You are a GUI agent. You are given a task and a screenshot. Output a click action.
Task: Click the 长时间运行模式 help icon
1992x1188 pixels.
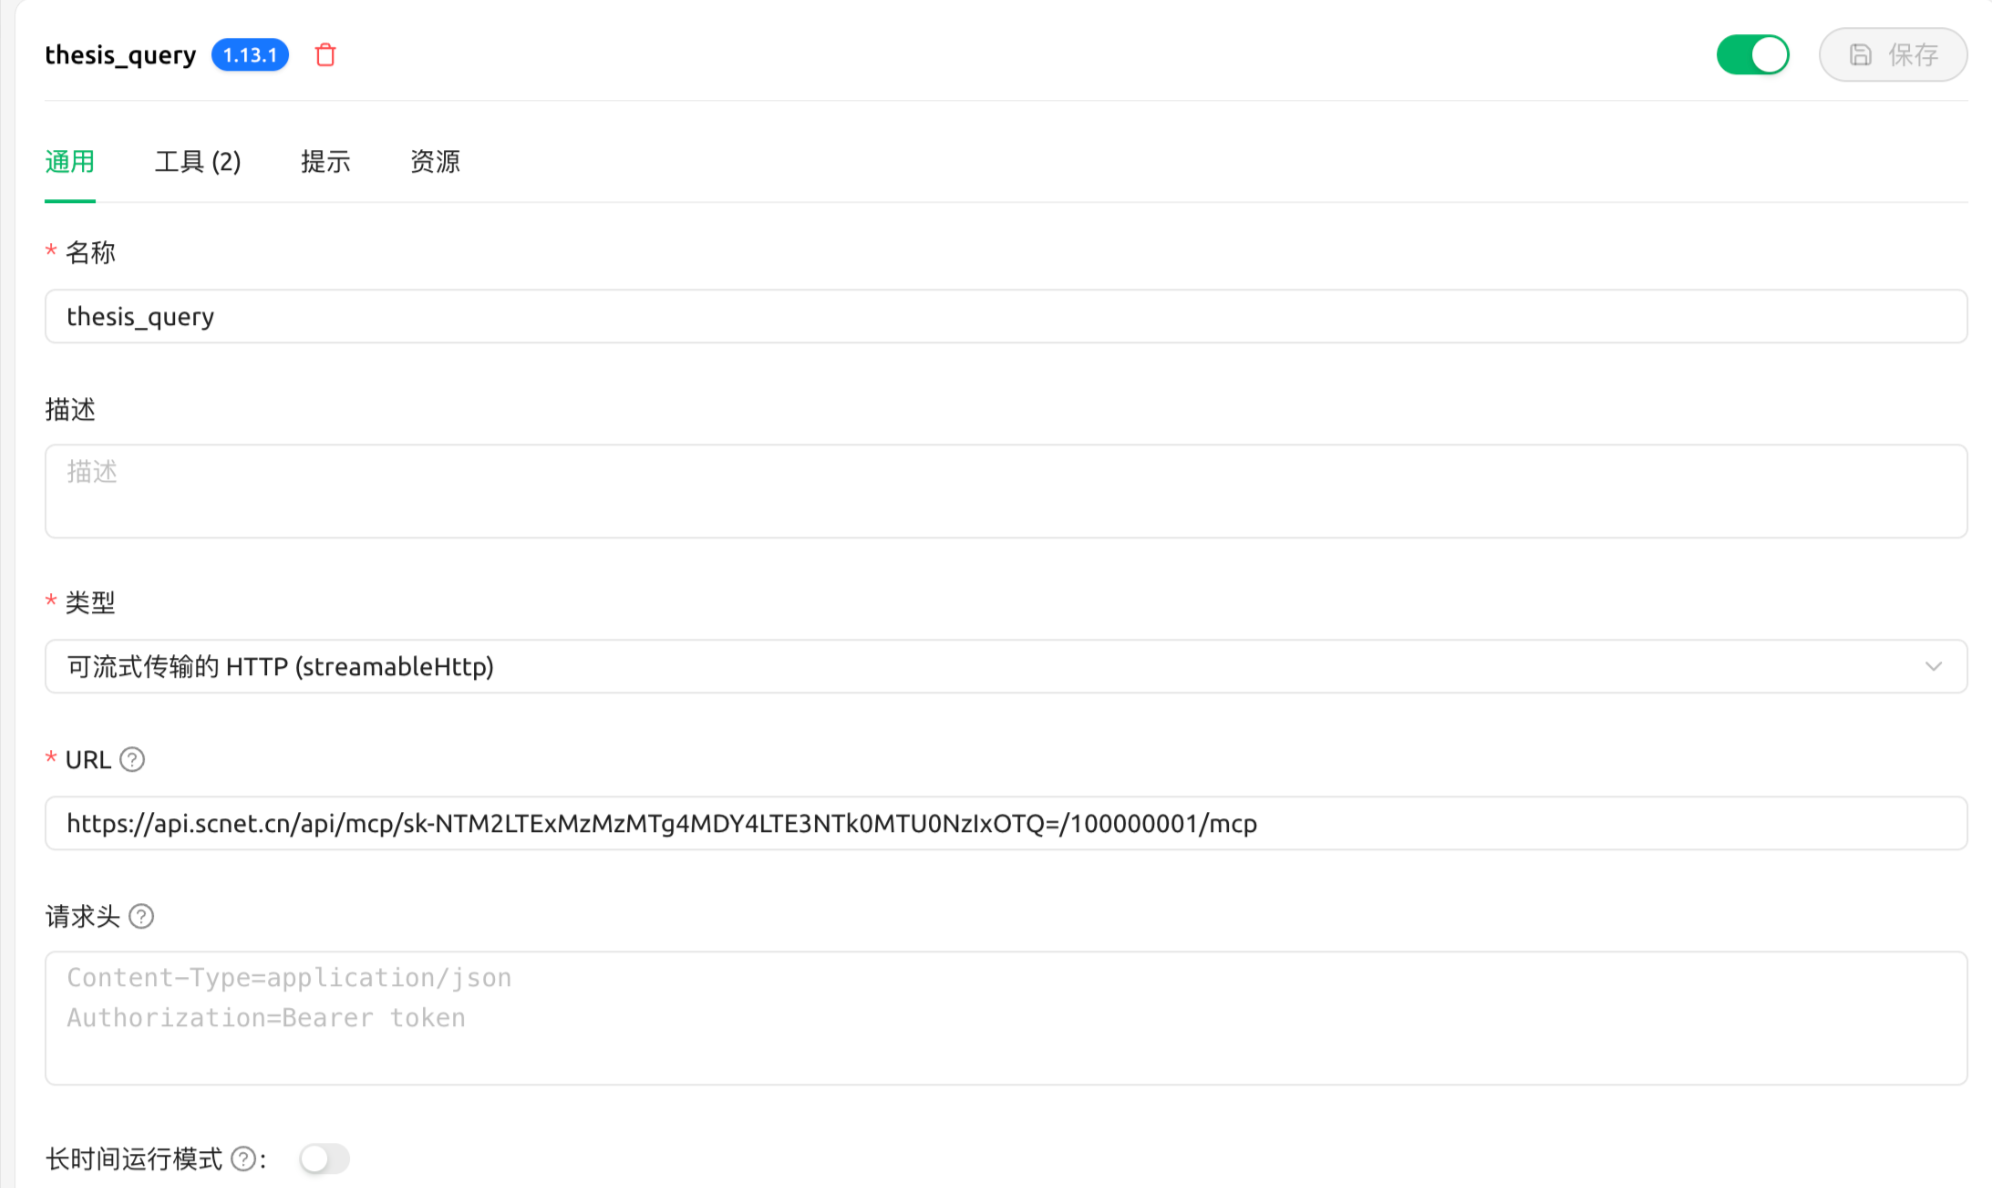coord(243,1159)
